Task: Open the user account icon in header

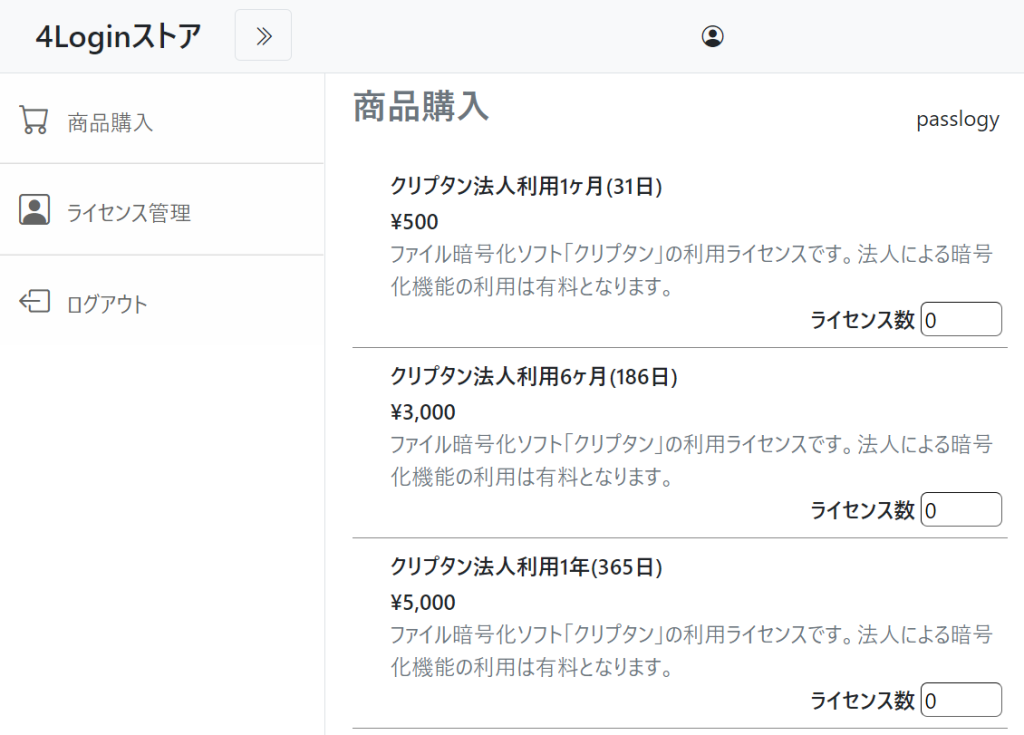Action: click(712, 36)
